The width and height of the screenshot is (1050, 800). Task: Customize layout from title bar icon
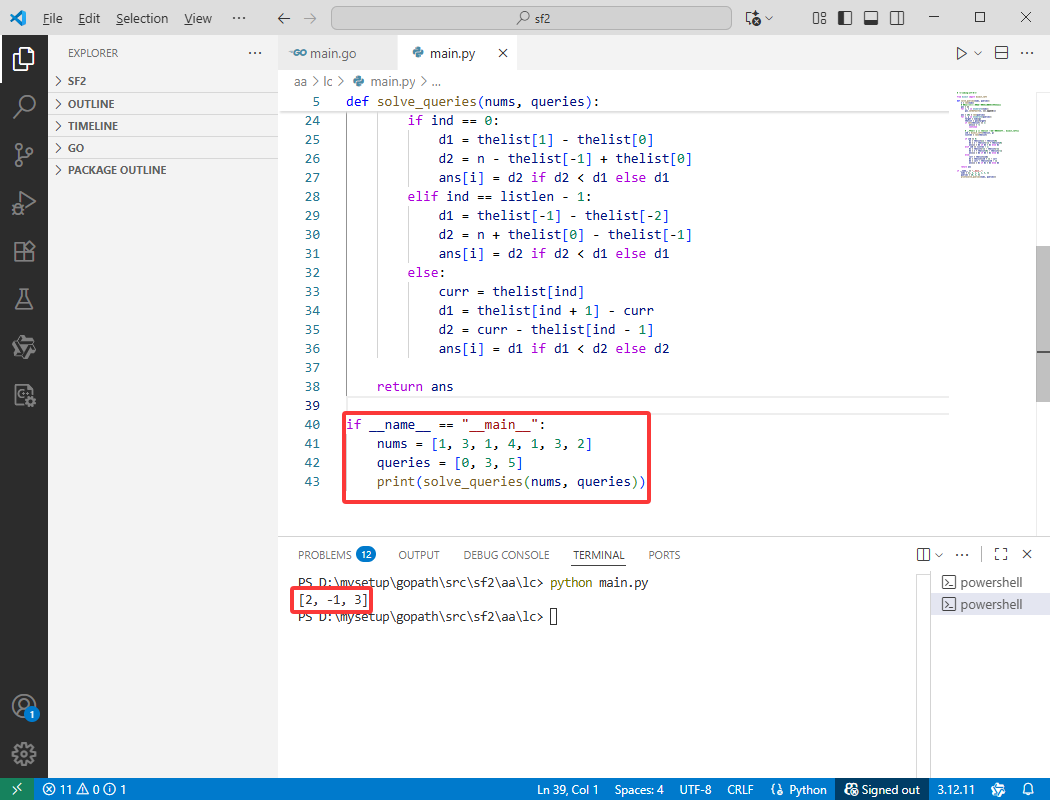click(x=819, y=18)
